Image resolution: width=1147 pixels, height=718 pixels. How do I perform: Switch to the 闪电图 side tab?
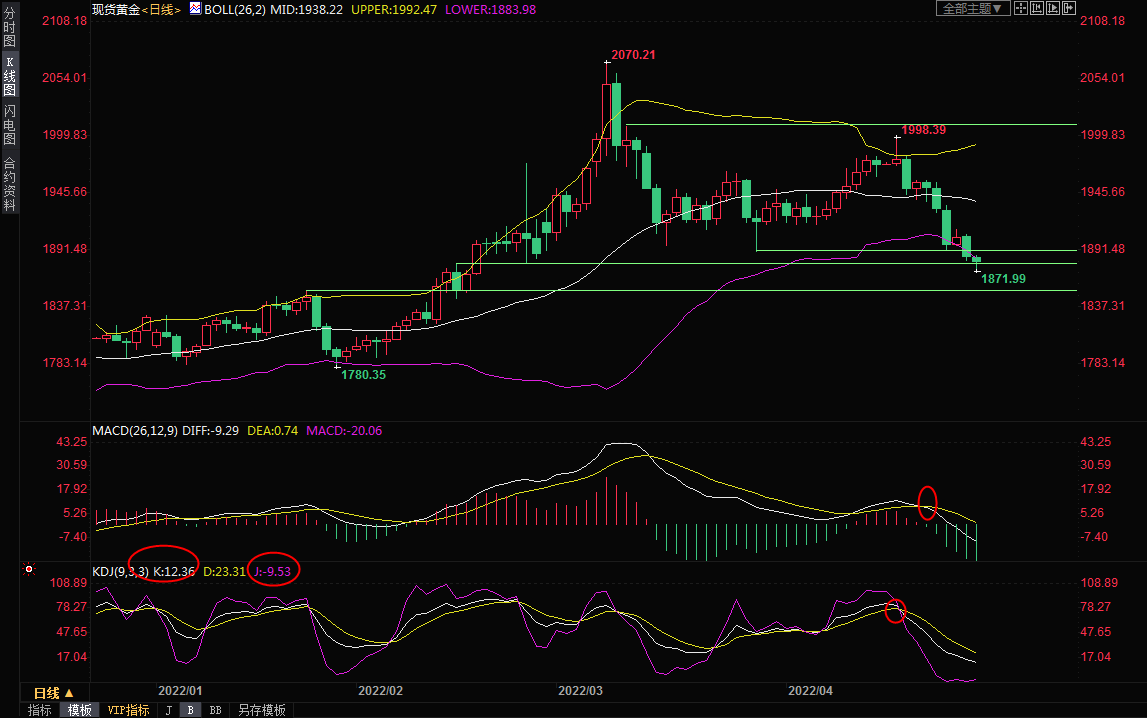(x=9, y=125)
